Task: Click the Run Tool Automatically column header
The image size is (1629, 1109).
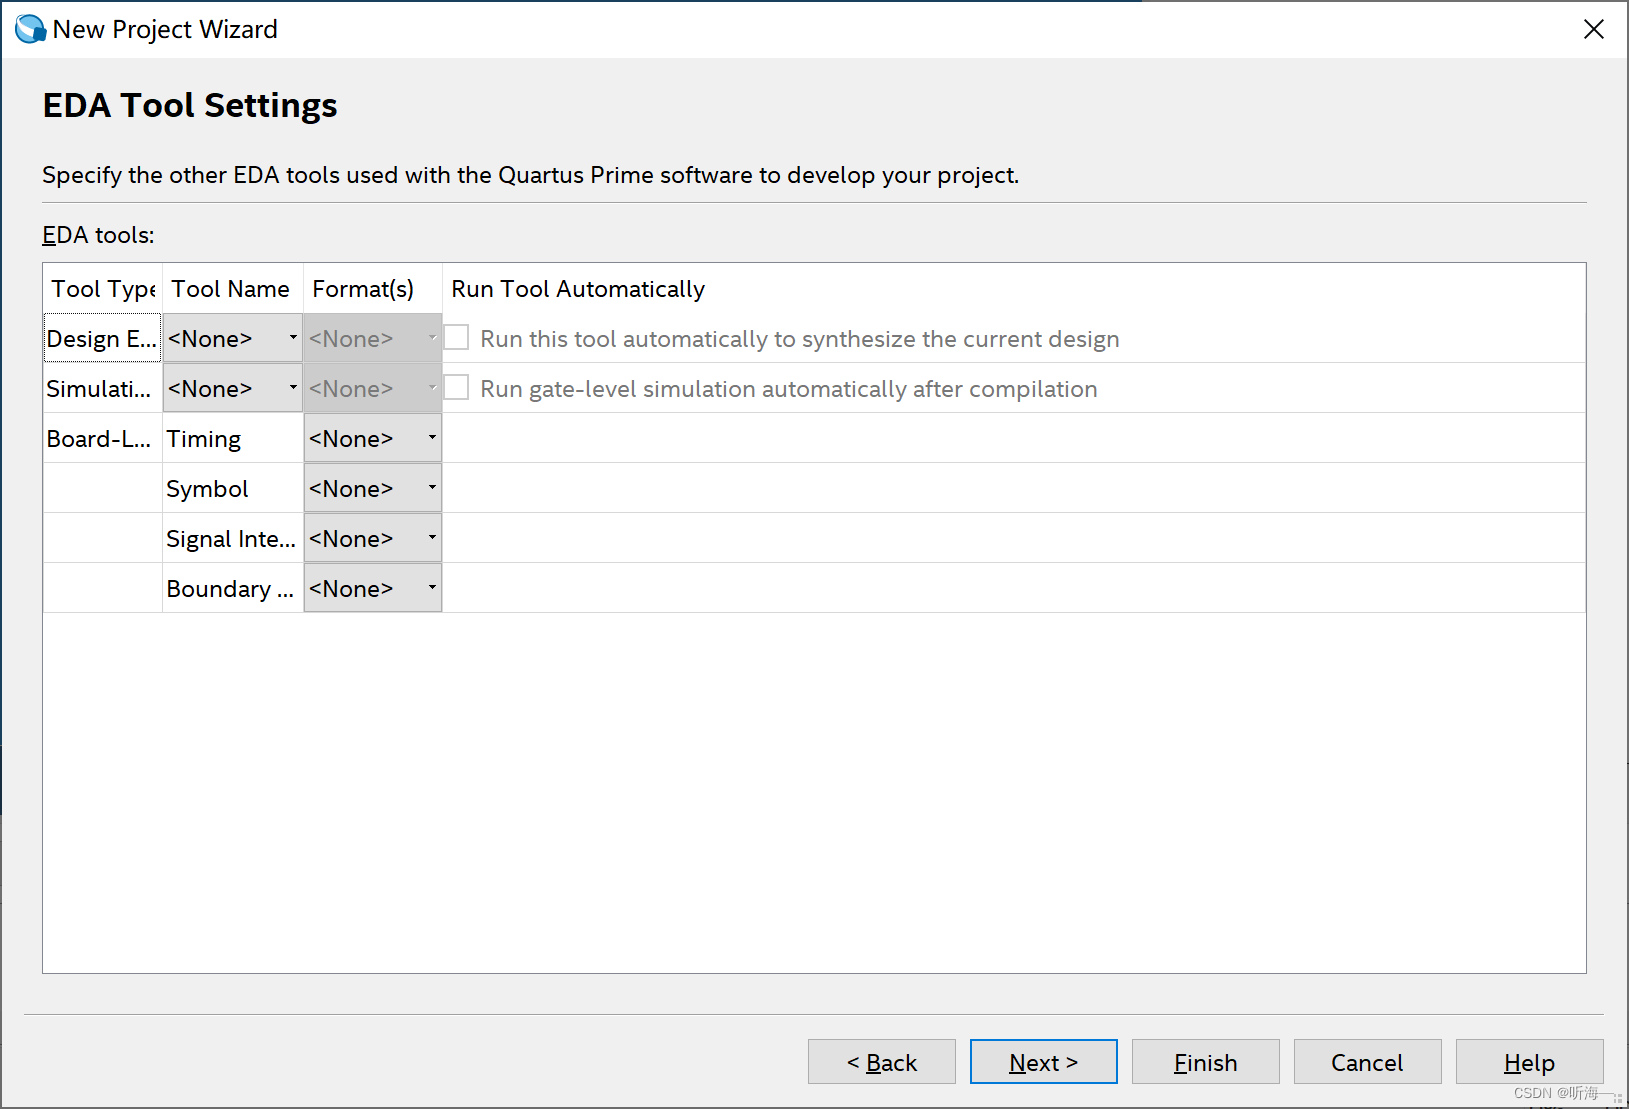Action: [578, 288]
